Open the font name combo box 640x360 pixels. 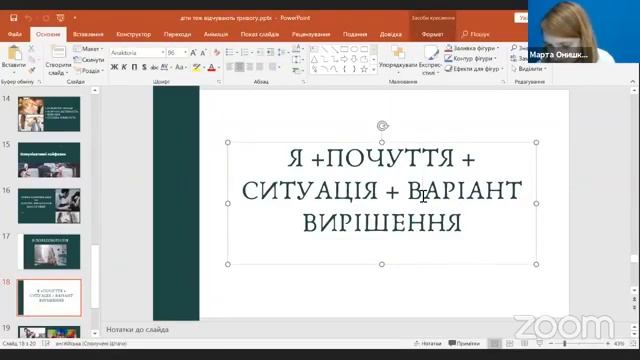coord(138,53)
